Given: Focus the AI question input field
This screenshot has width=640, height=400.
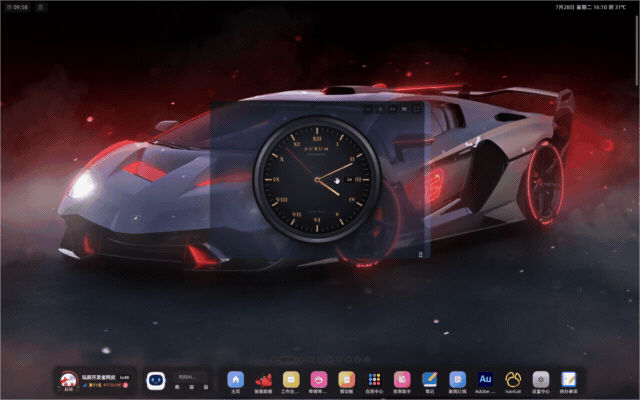Looking at the screenshot, I should 190,377.
